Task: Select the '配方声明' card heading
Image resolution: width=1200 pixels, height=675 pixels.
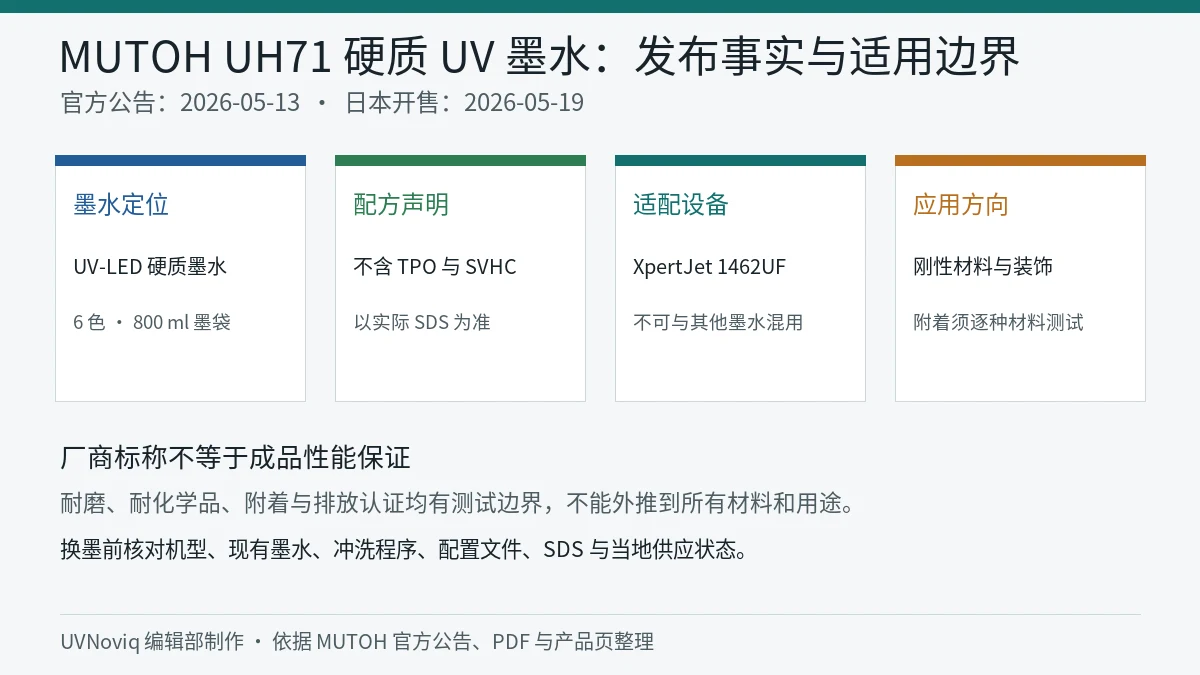Action: coord(401,205)
